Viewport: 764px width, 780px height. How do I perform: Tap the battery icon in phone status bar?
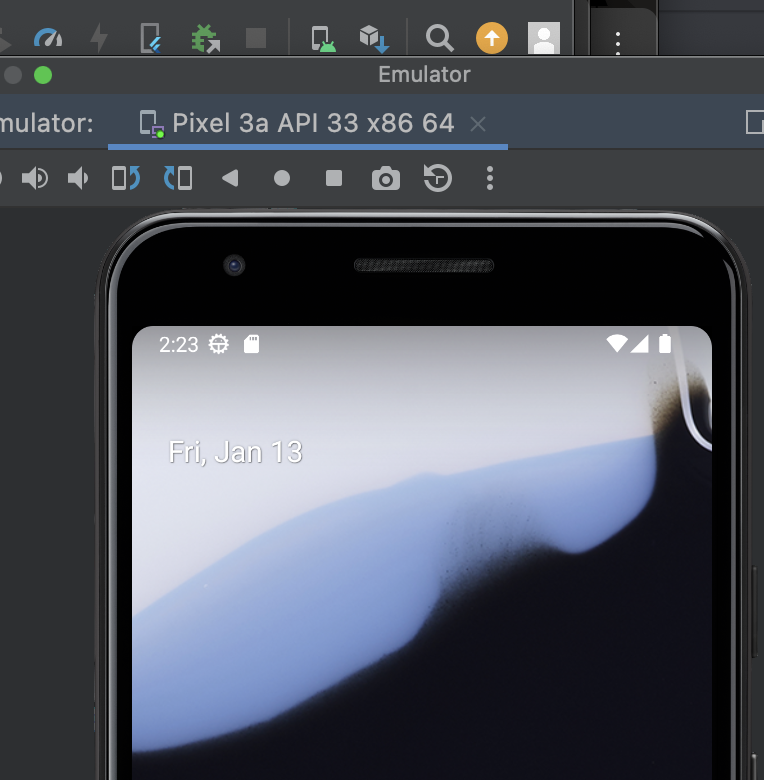665,343
